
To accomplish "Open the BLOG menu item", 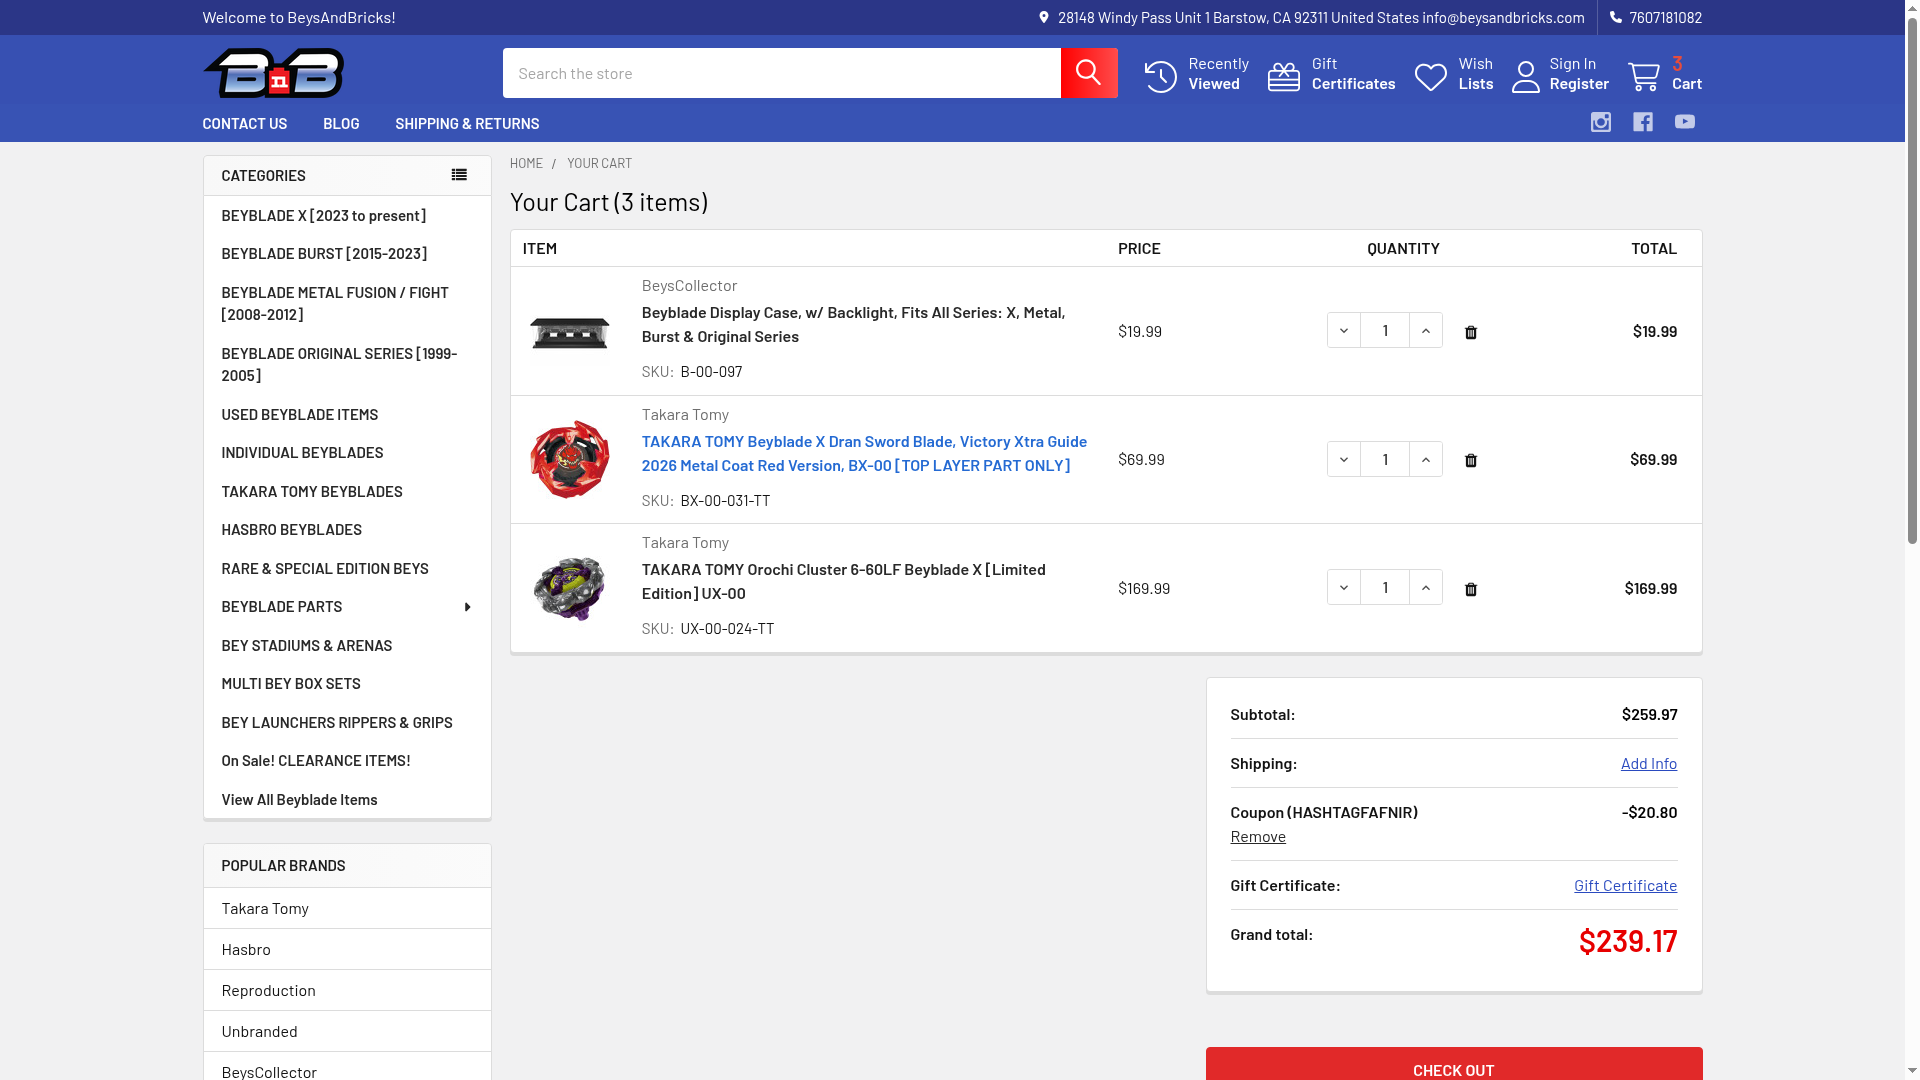I will tap(340, 123).
